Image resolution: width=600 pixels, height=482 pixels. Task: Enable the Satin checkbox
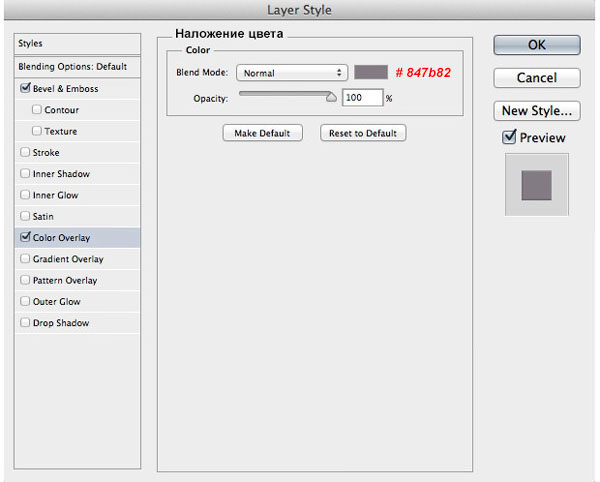(x=25, y=216)
